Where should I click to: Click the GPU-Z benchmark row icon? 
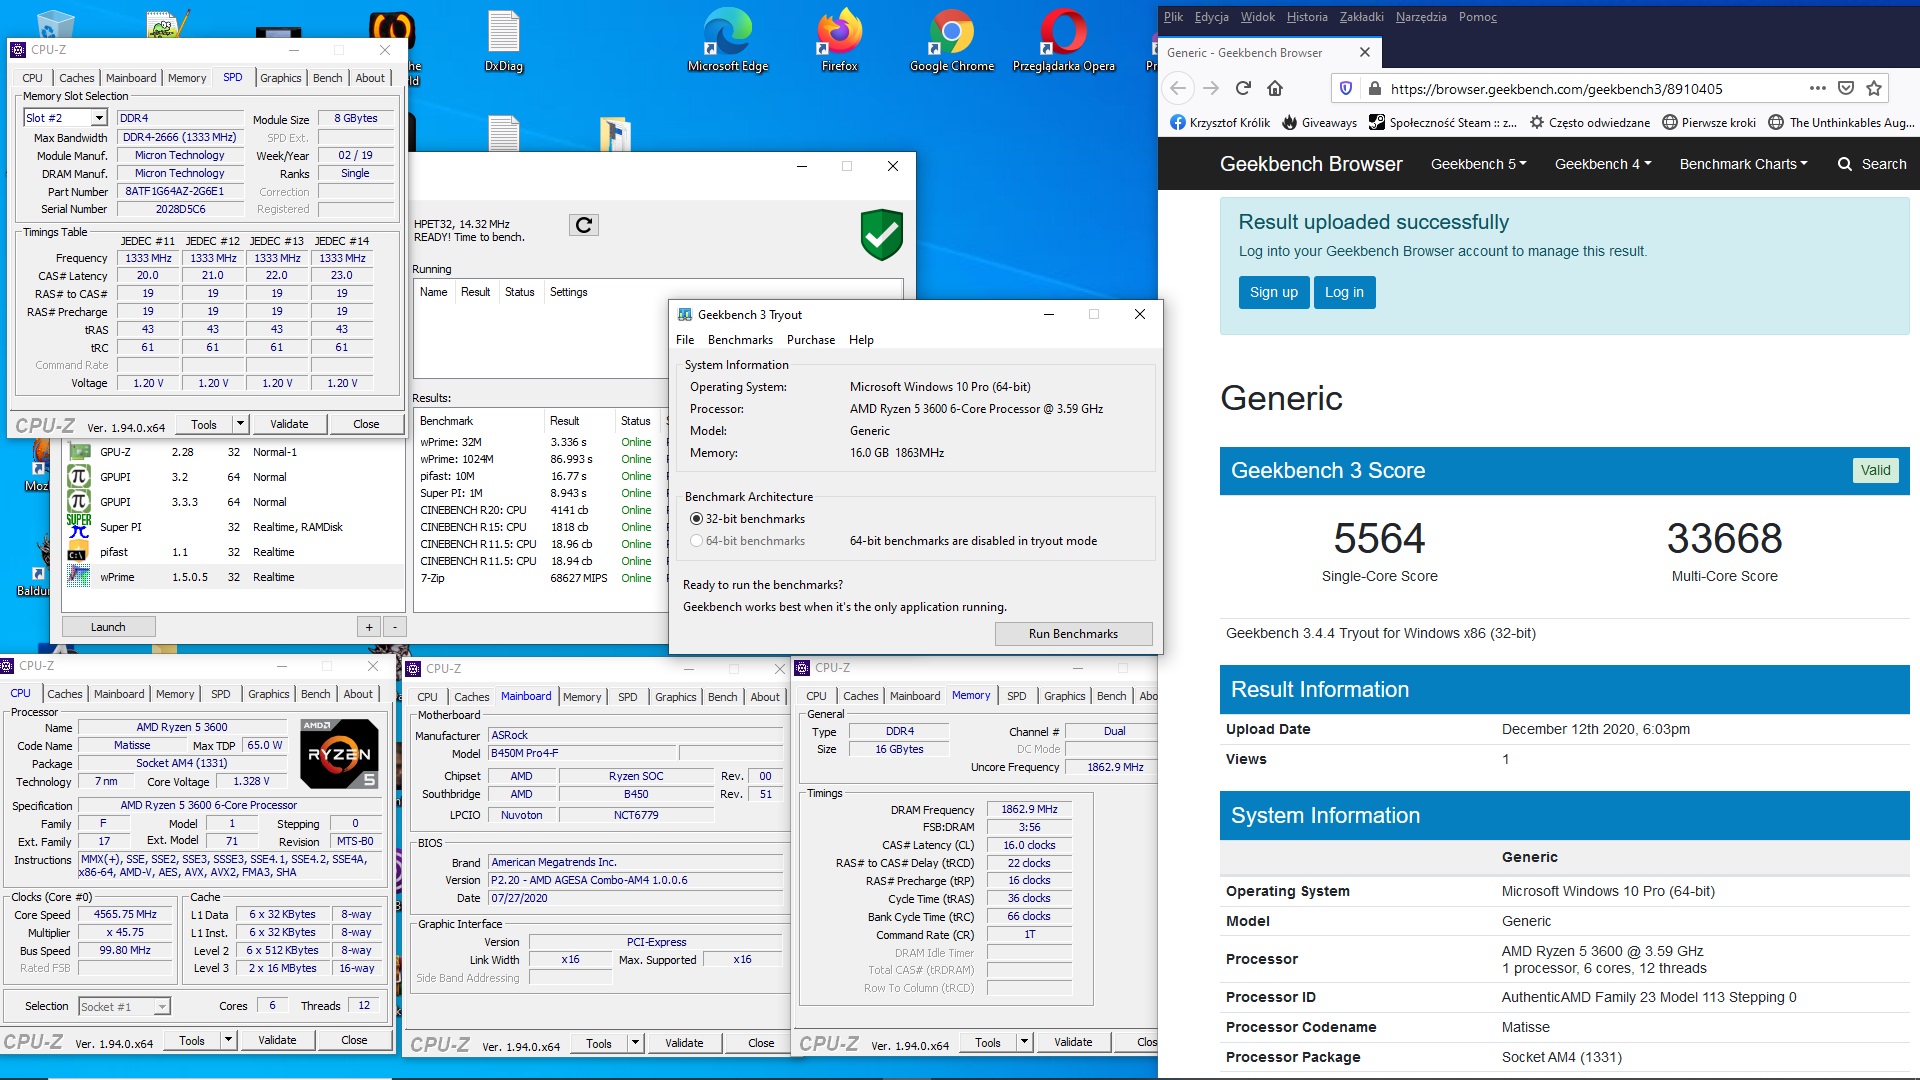click(x=79, y=451)
